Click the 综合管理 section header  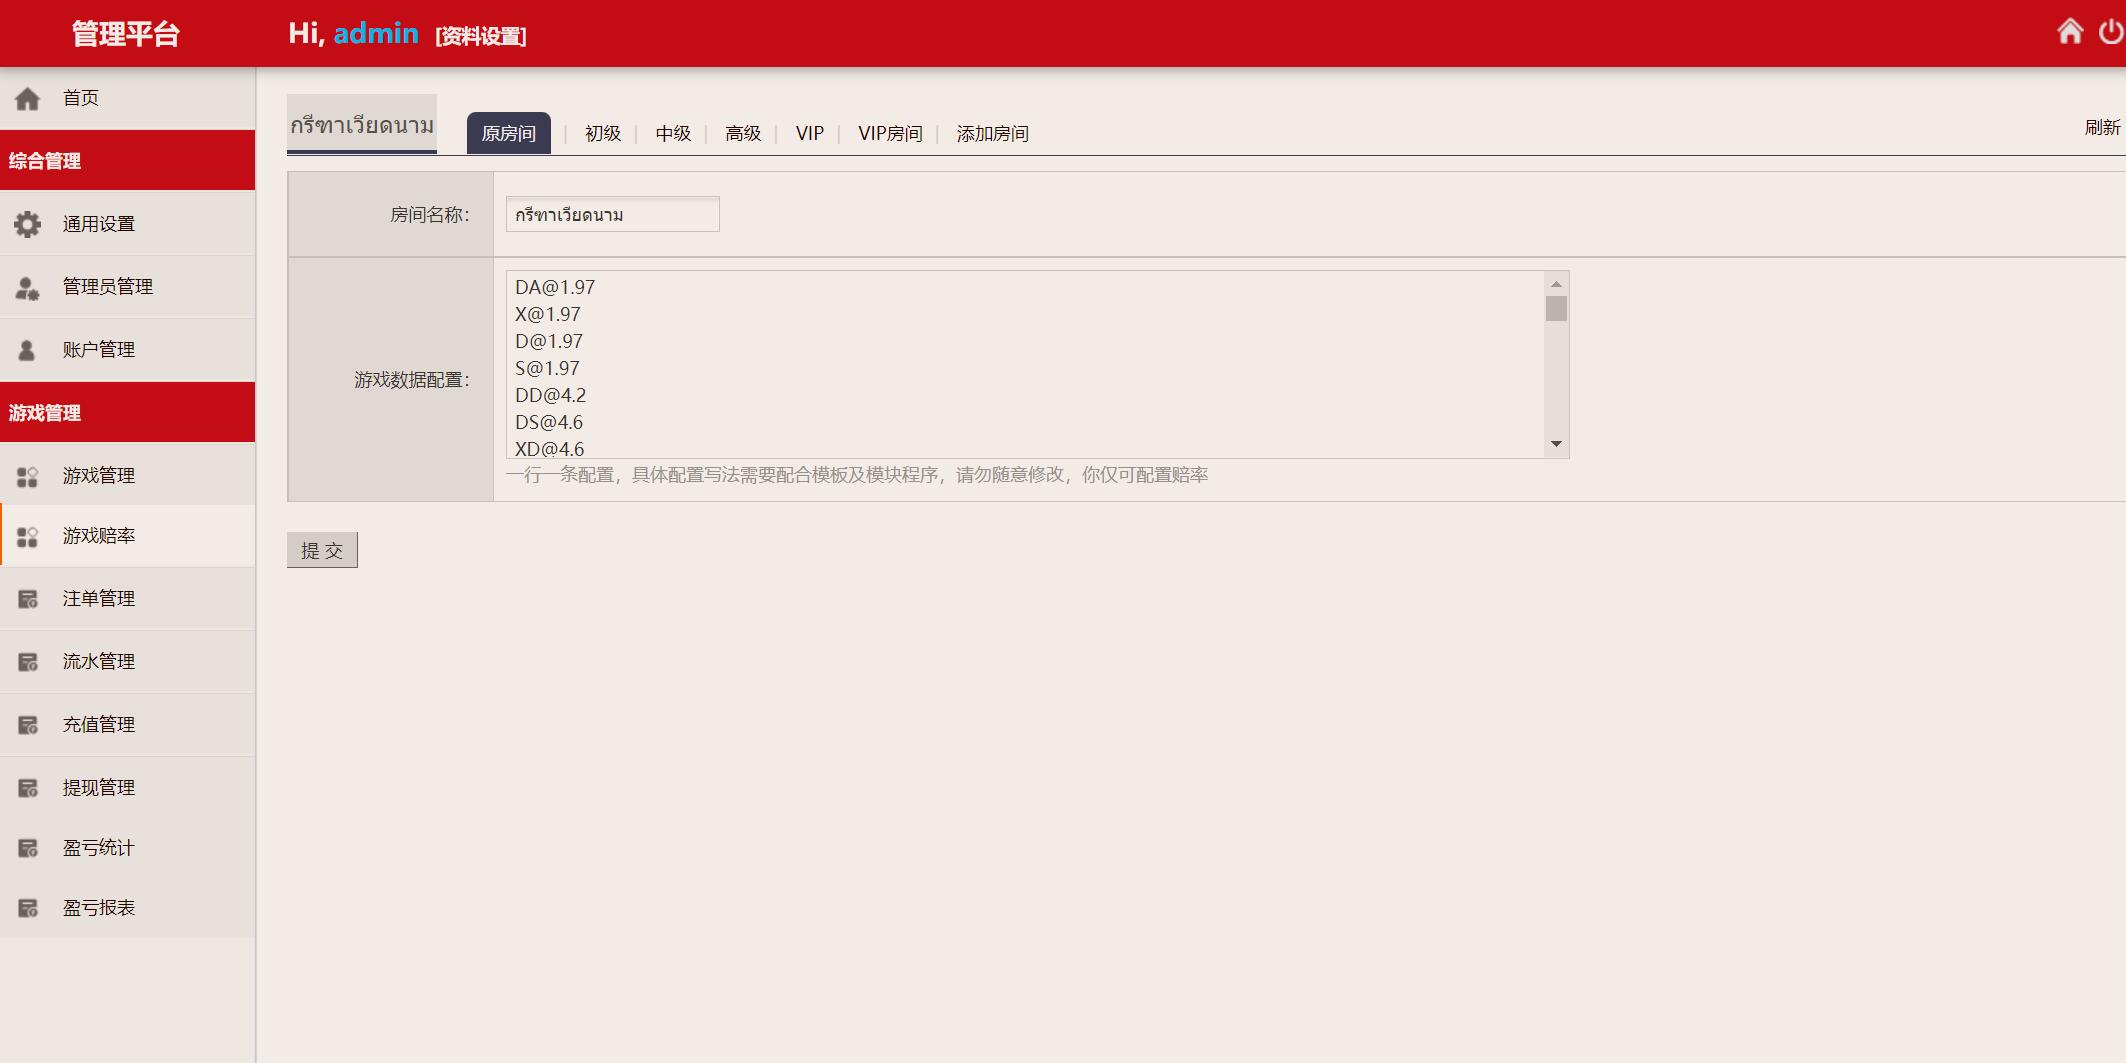coord(127,160)
